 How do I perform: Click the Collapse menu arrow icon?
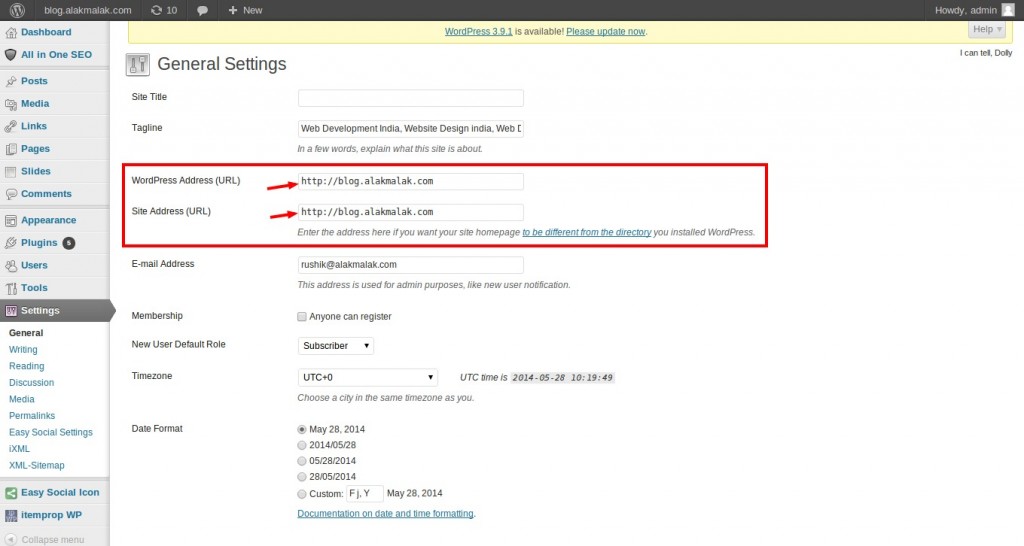pyautogui.click(x=11, y=539)
